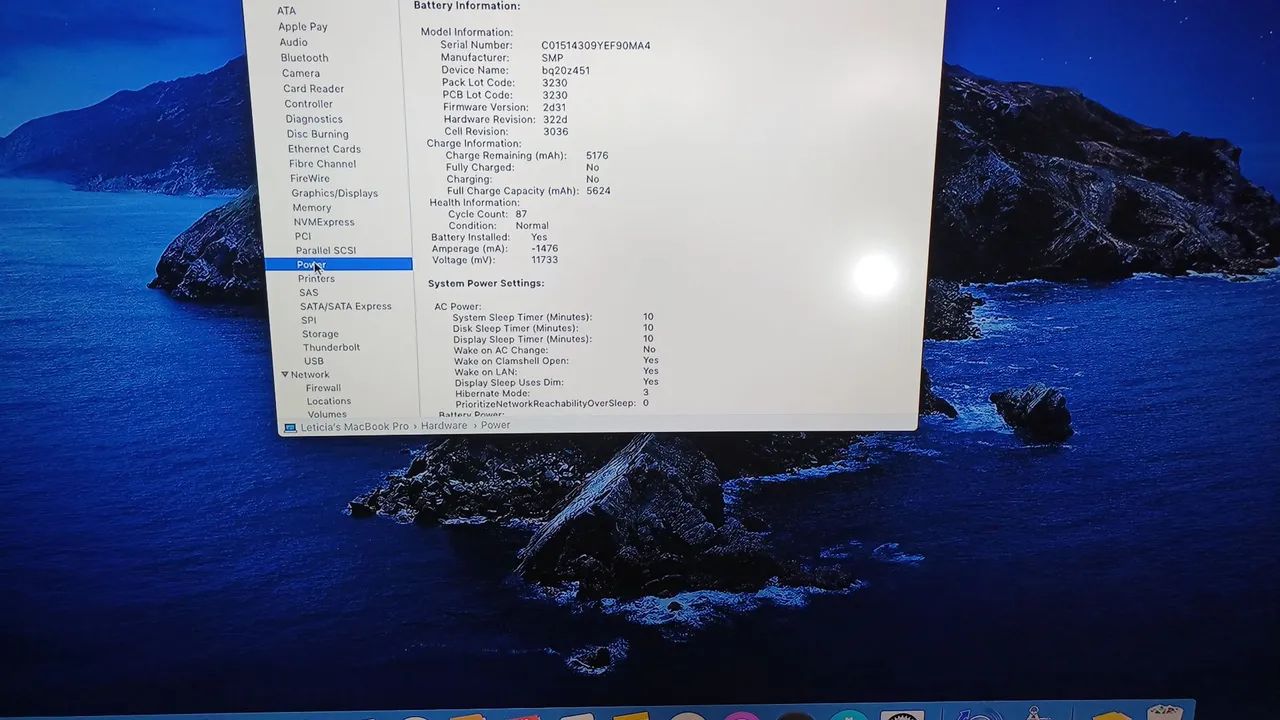
Task: Select Parallel SCSI in the sidebar
Action: point(325,250)
